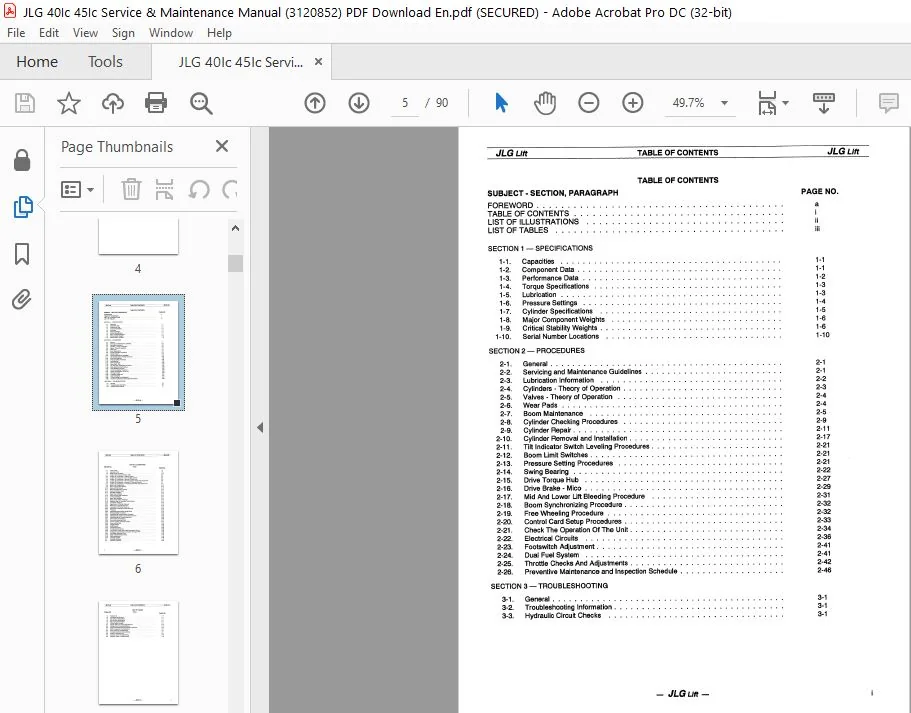Select the JLG 40Ic 45Ic Servi... tab
The width and height of the screenshot is (911, 713).
241,62
